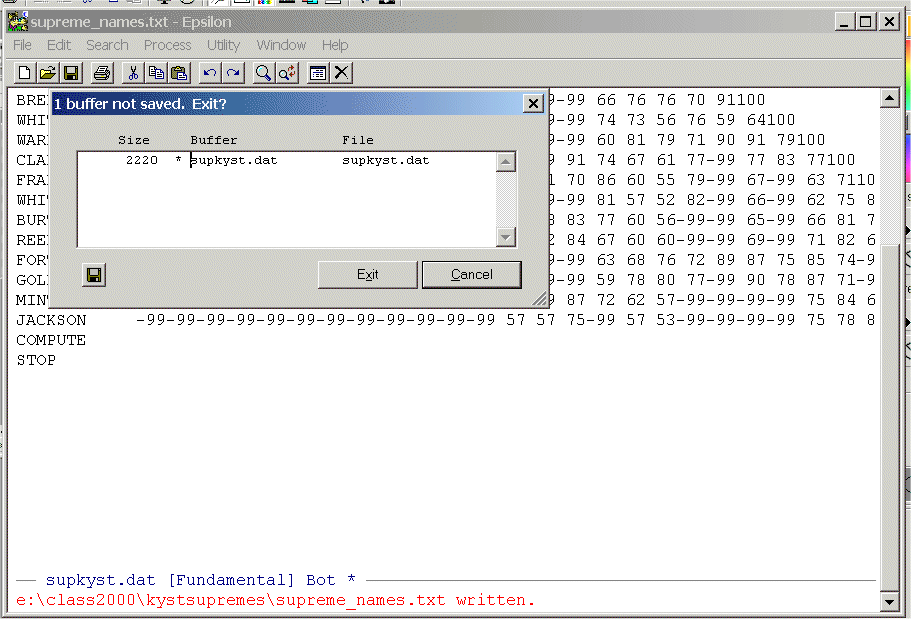Viewport: 911px width, 619px height.
Task: Click the Search magnifier icon
Action: pyautogui.click(x=263, y=72)
